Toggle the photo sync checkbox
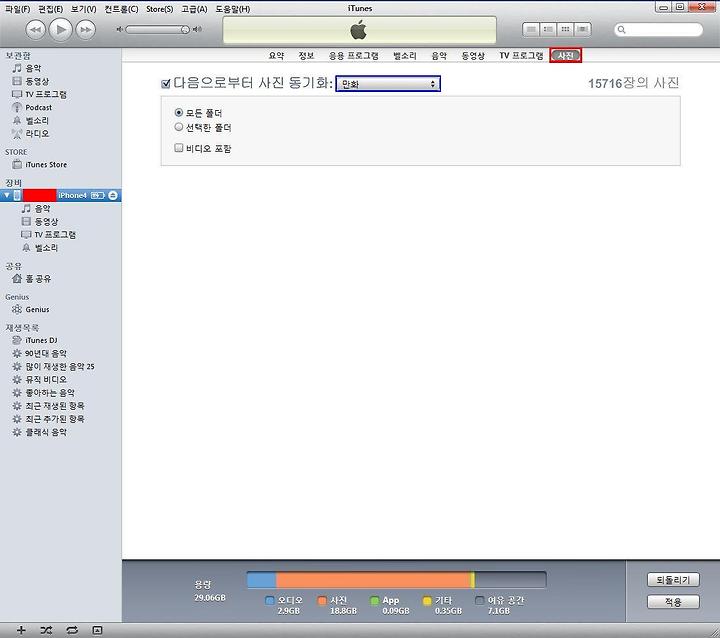The width and height of the screenshot is (720, 638). (x=166, y=84)
